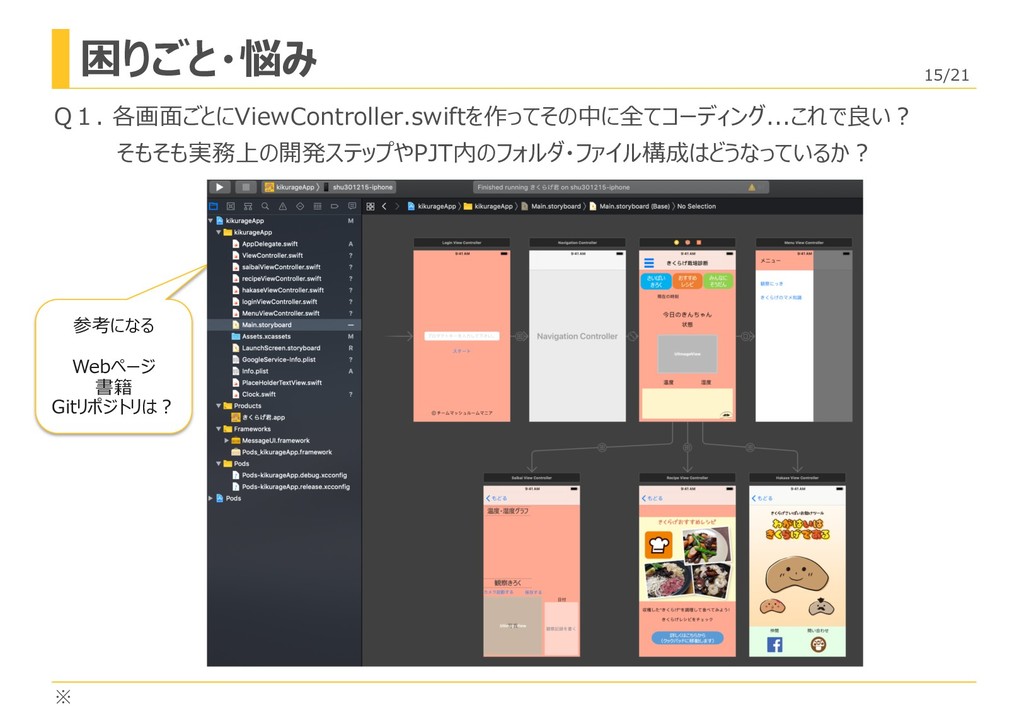
Task: Select the Project navigator folder icon
Action: 213,206
